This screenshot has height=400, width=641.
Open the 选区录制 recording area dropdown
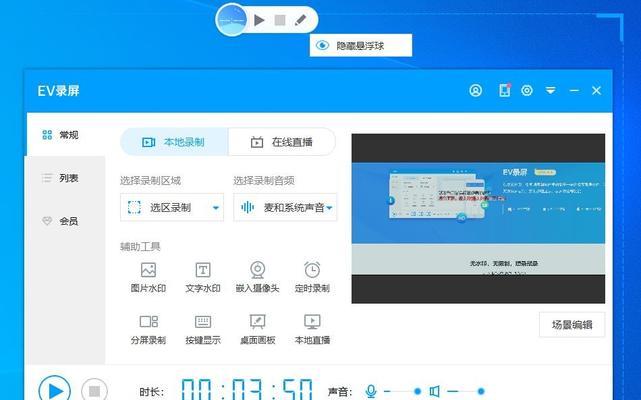click(x=172, y=207)
